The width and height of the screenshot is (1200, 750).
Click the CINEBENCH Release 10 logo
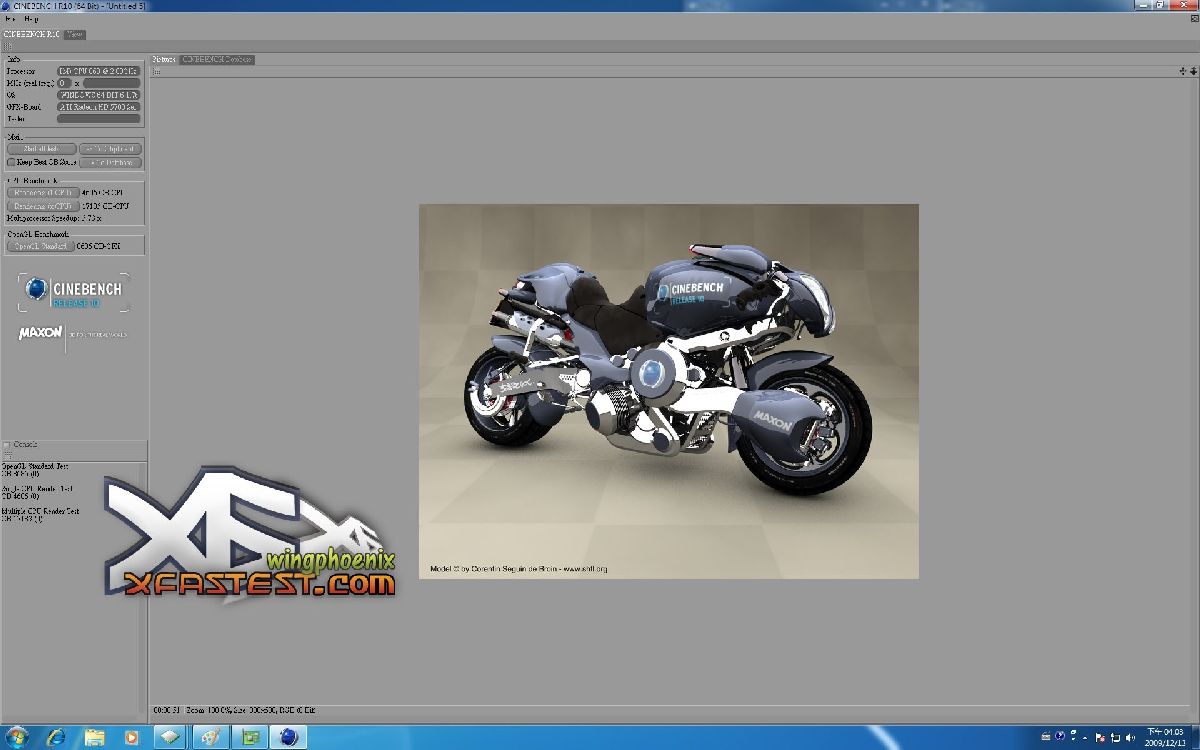75,292
